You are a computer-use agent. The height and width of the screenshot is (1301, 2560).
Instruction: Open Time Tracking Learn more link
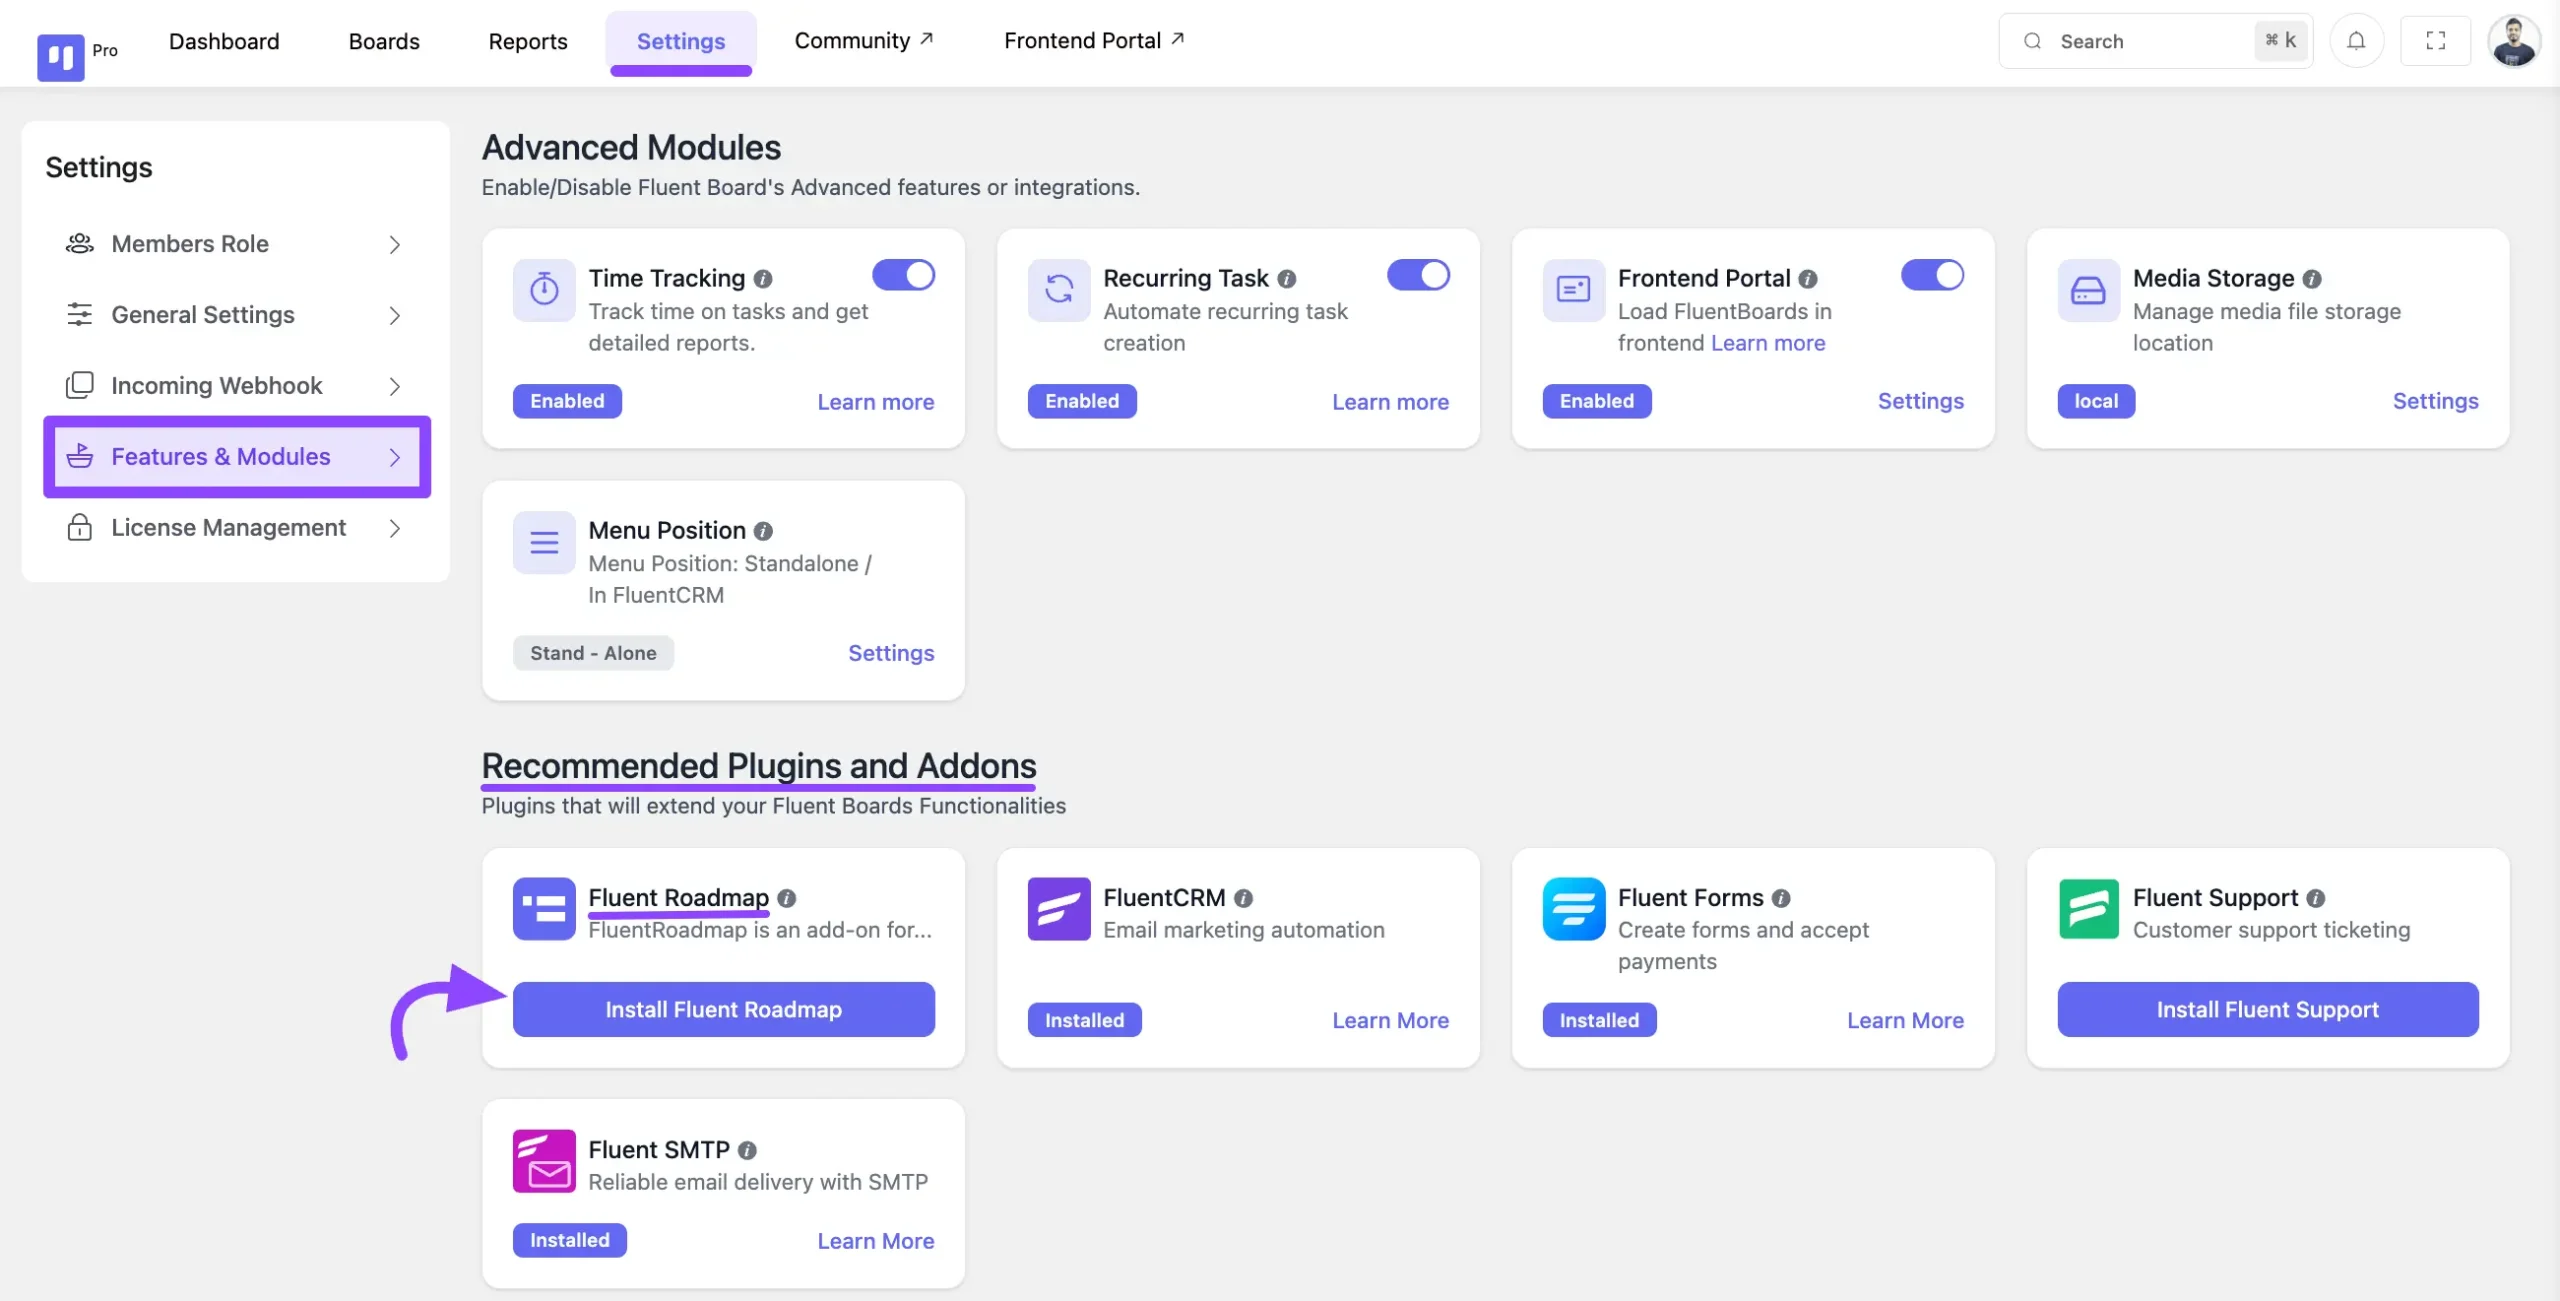coord(876,402)
